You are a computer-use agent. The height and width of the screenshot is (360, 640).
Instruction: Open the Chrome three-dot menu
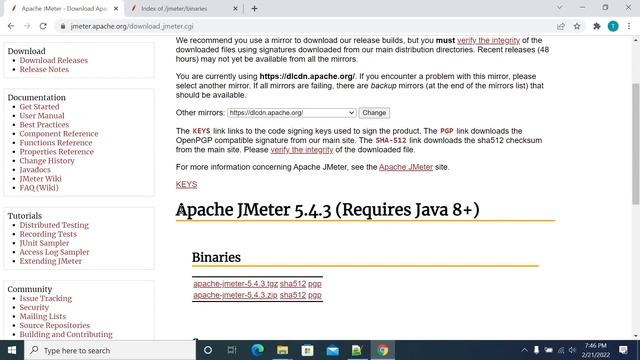pos(629,26)
